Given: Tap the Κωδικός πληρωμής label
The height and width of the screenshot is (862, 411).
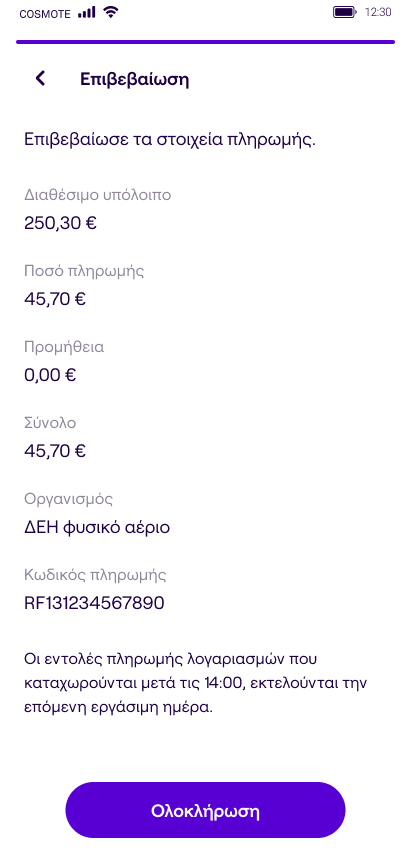Looking at the screenshot, I should click(95, 576).
